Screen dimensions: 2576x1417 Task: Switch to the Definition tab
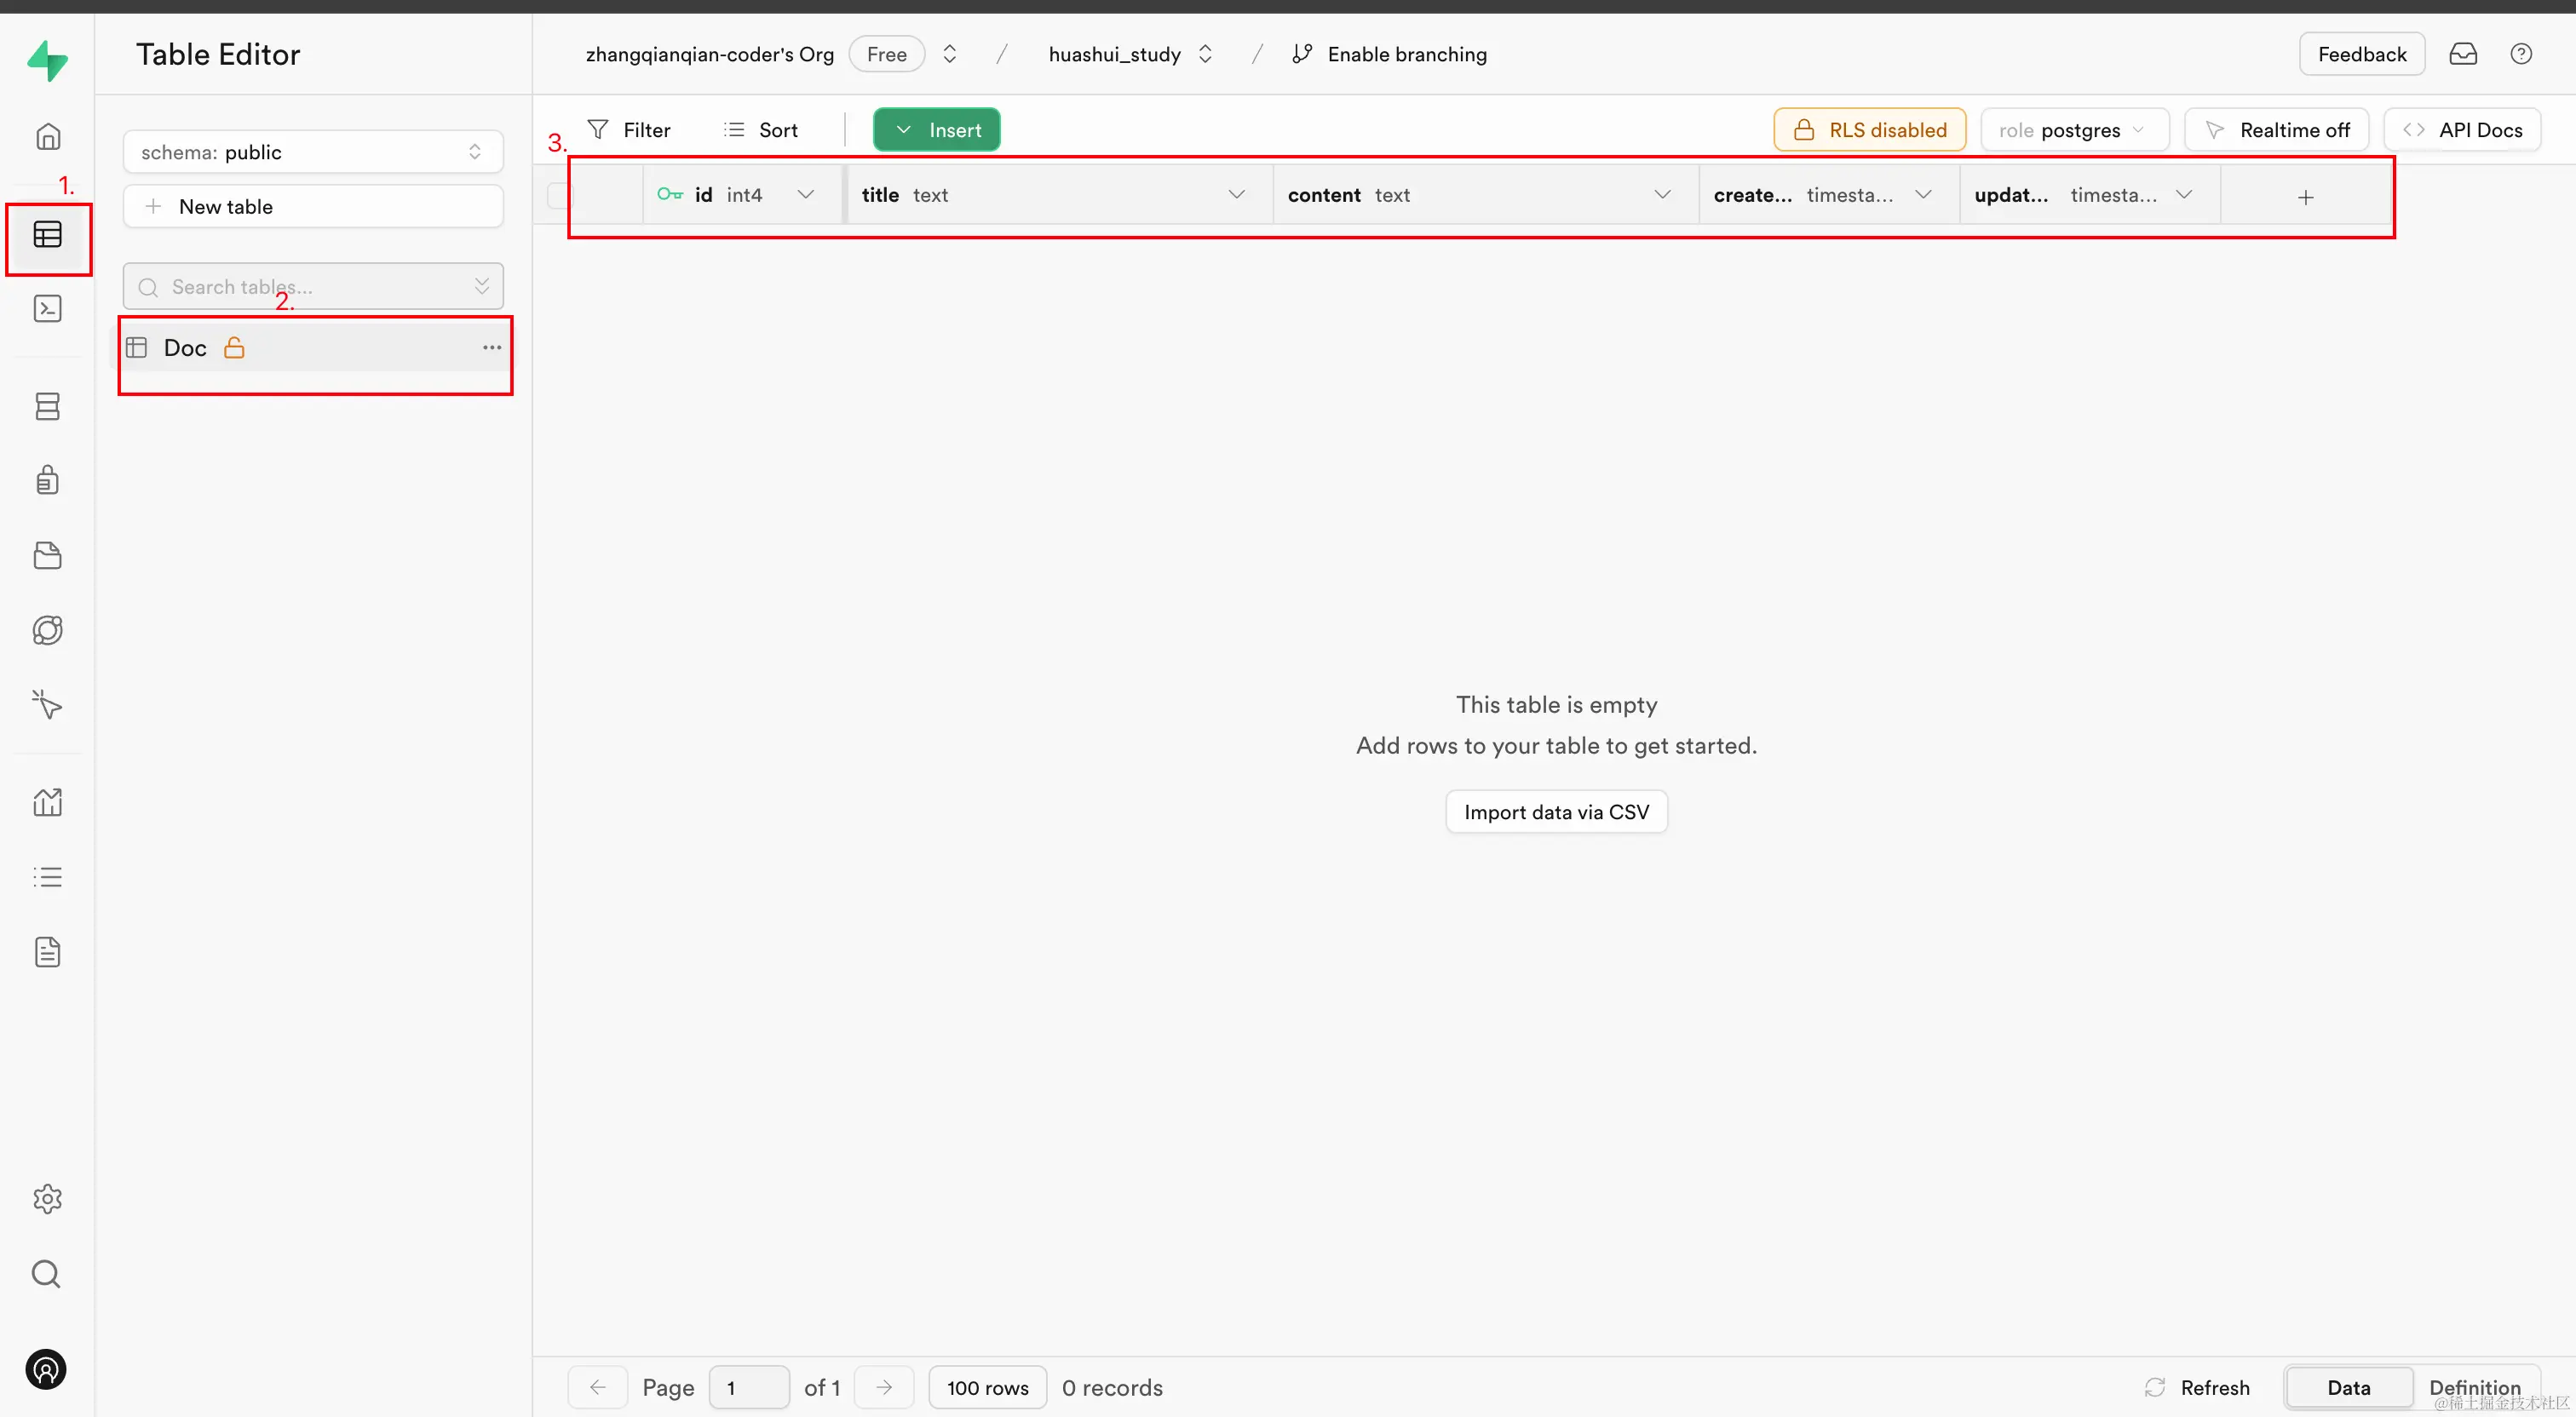(x=2474, y=1387)
